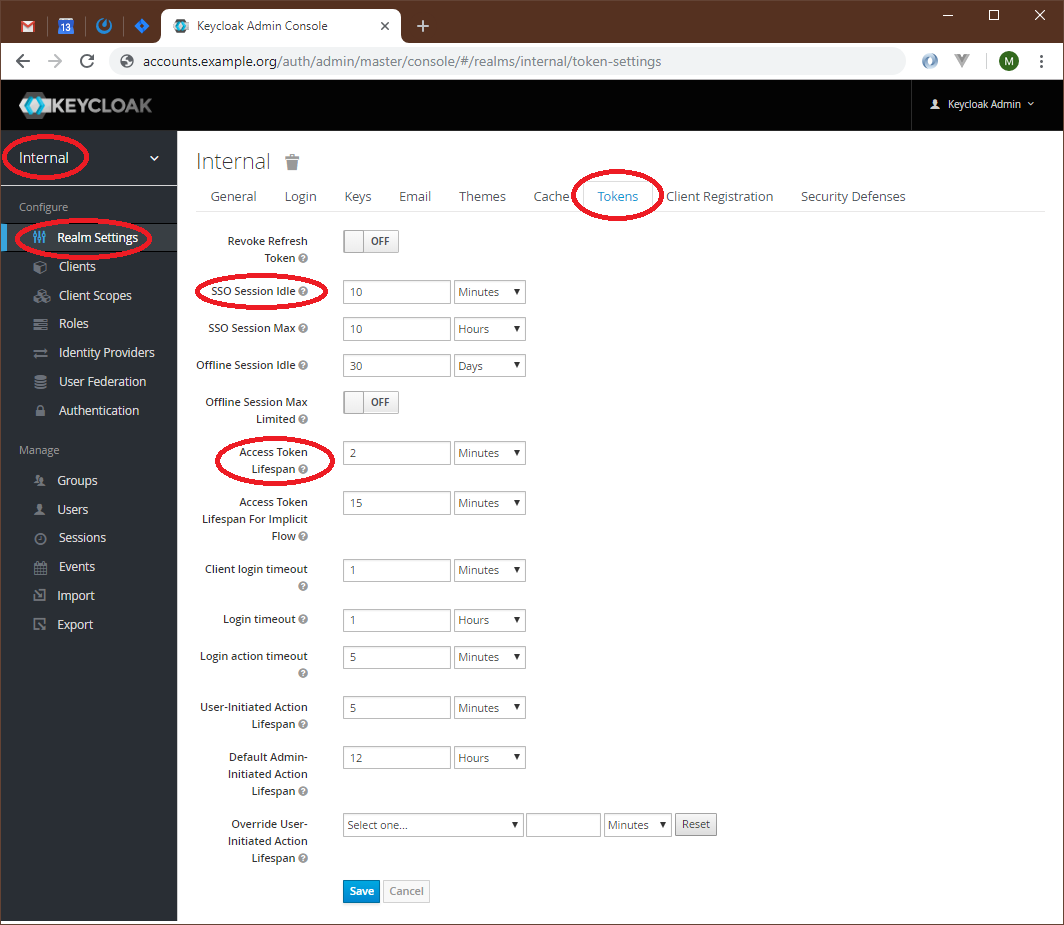Click the Access Token Lifespan value field
Screen dimensions: 1064x925
tap(396, 453)
